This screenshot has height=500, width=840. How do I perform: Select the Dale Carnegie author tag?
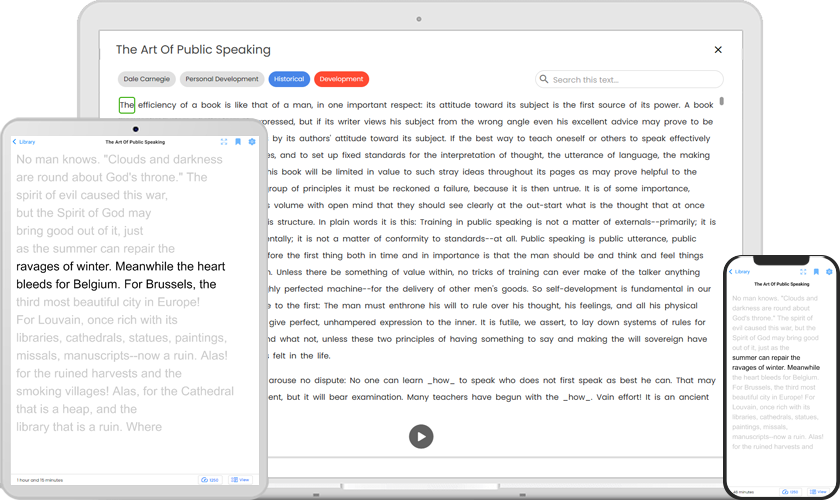pyautogui.click(x=146, y=79)
